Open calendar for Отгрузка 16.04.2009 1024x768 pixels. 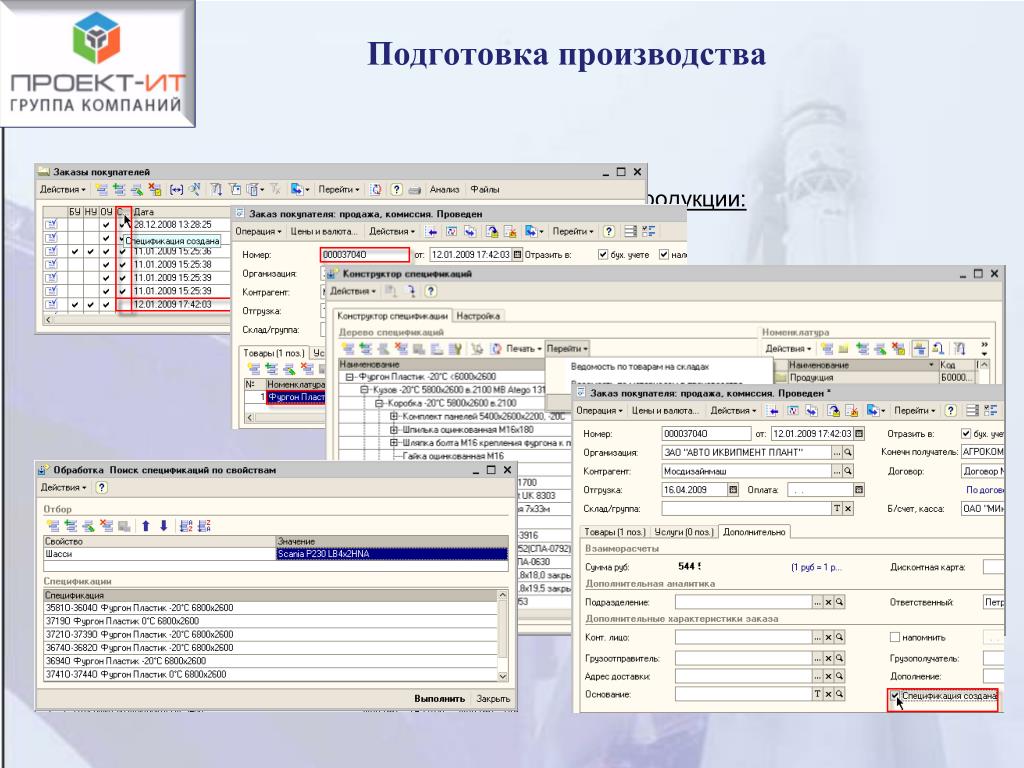[733, 490]
